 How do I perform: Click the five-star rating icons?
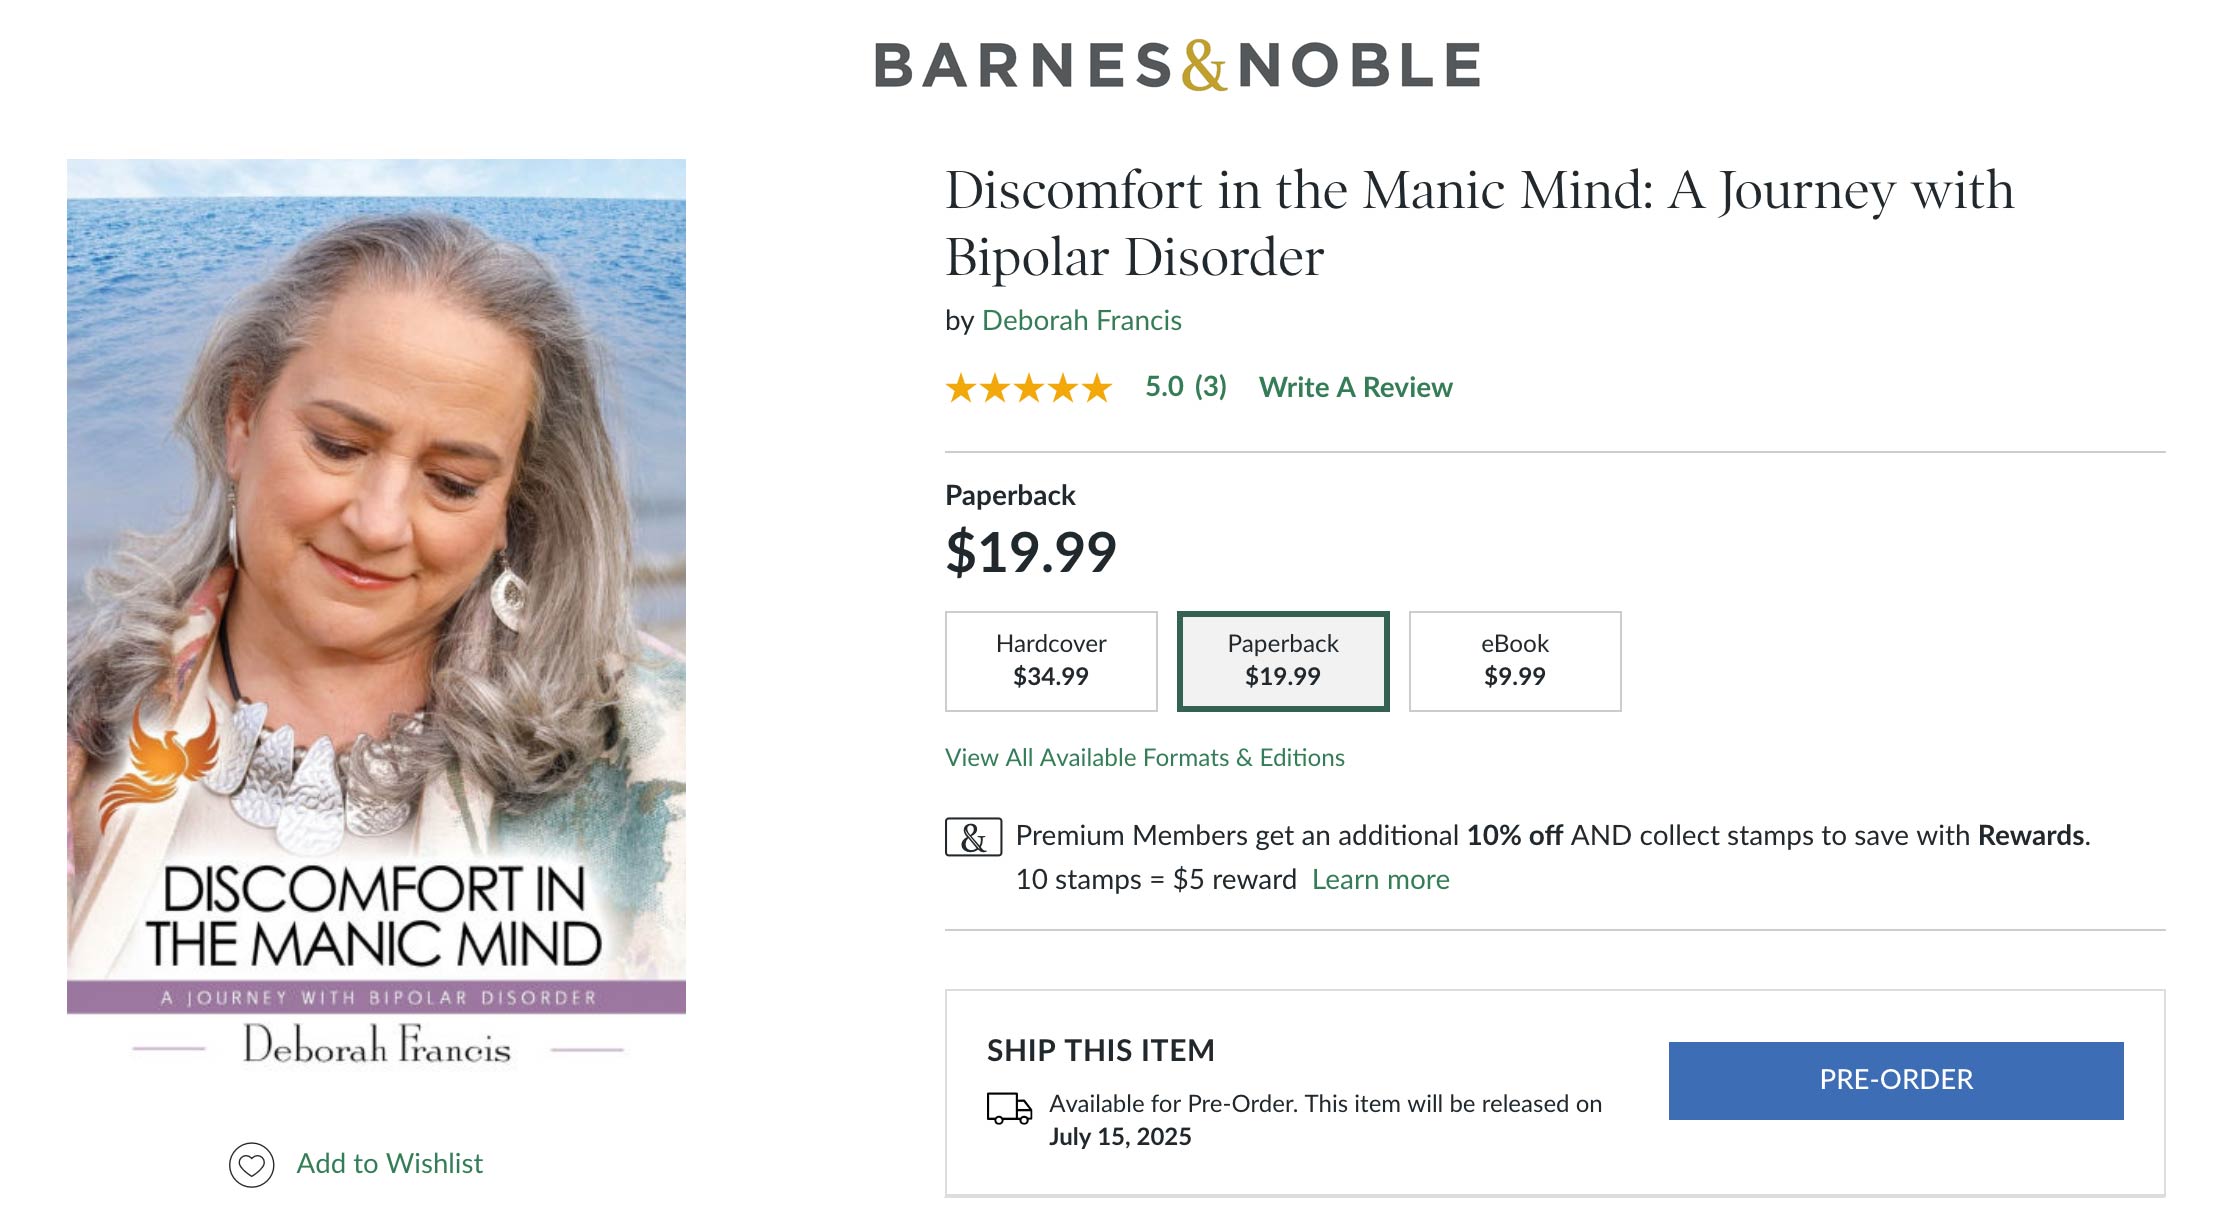[1028, 388]
